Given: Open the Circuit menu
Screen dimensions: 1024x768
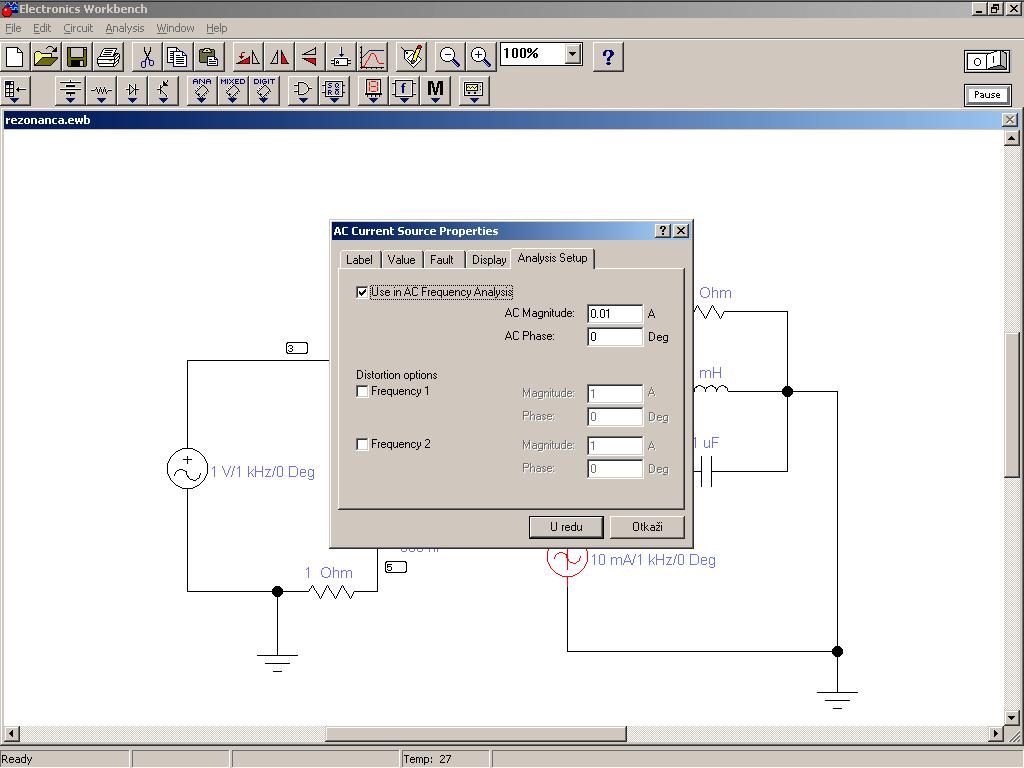Looking at the screenshot, I should point(78,28).
